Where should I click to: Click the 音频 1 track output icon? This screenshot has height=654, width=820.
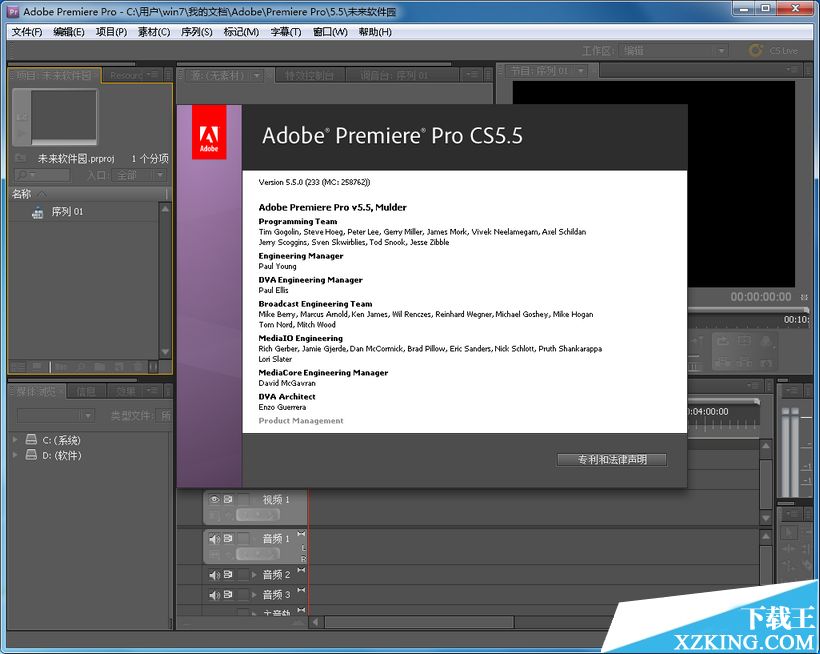(x=228, y=538)
